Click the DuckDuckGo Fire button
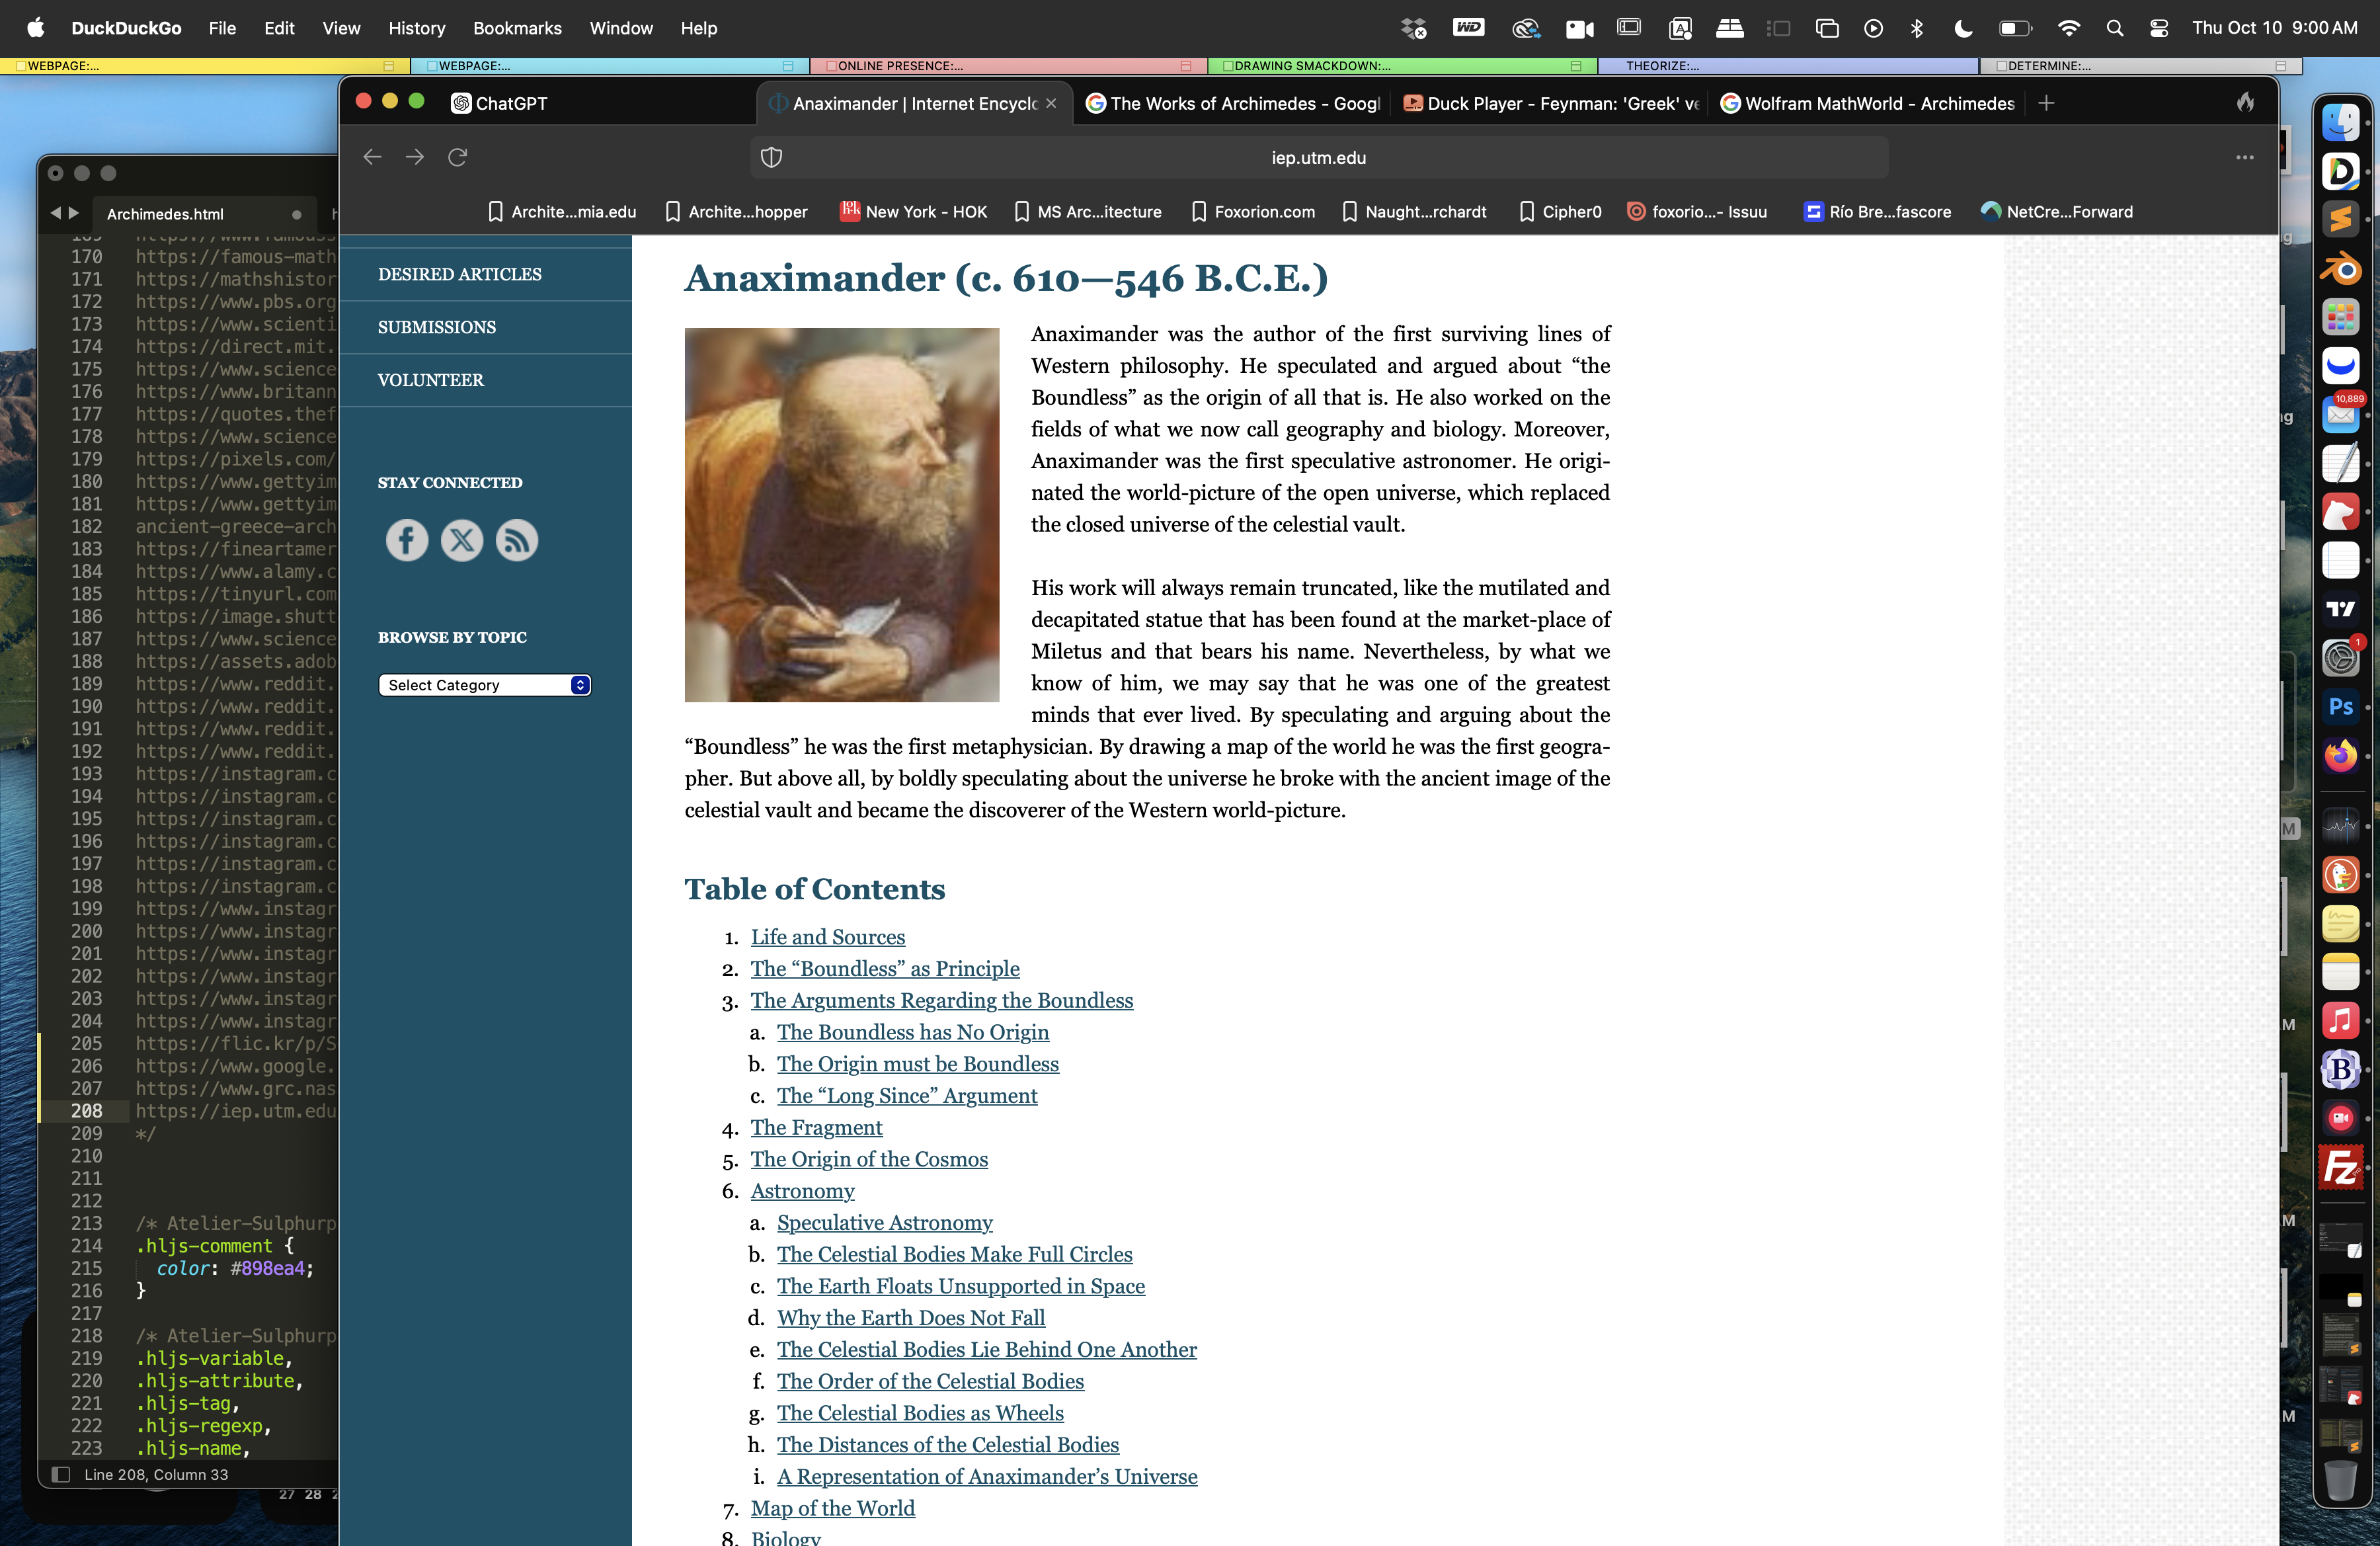The height and width of the screenshot is (1546, 2380). point(2246,102)
